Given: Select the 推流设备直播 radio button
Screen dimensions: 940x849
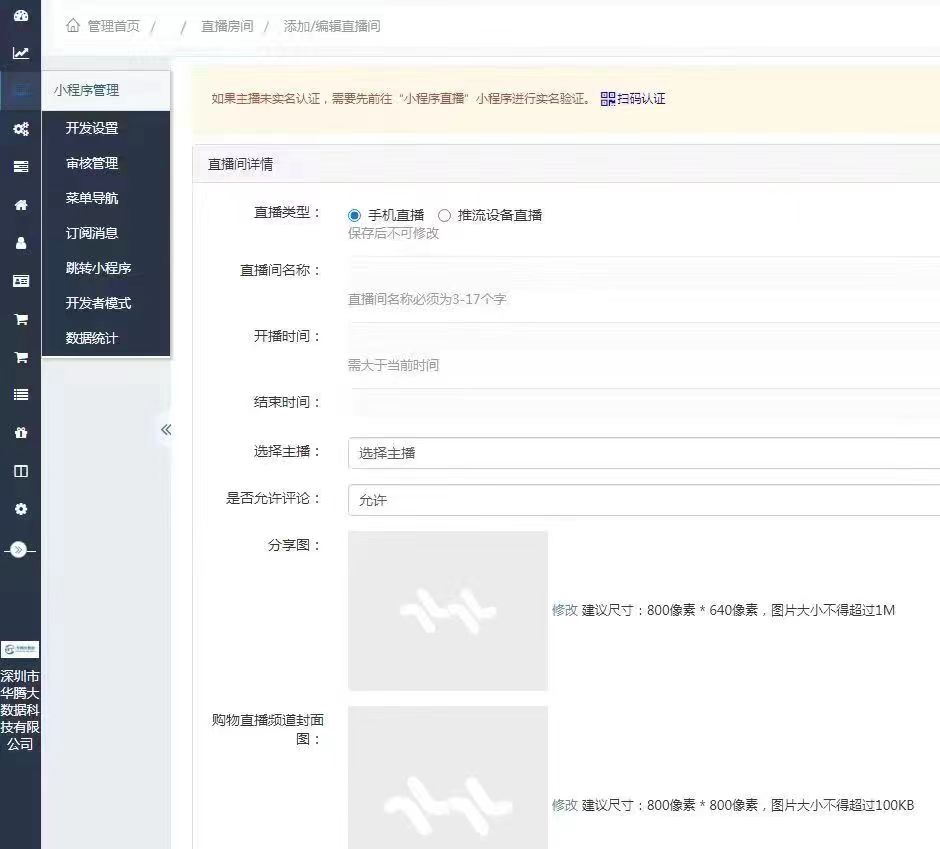Looking at the screenshot, I should click(445, 215).
